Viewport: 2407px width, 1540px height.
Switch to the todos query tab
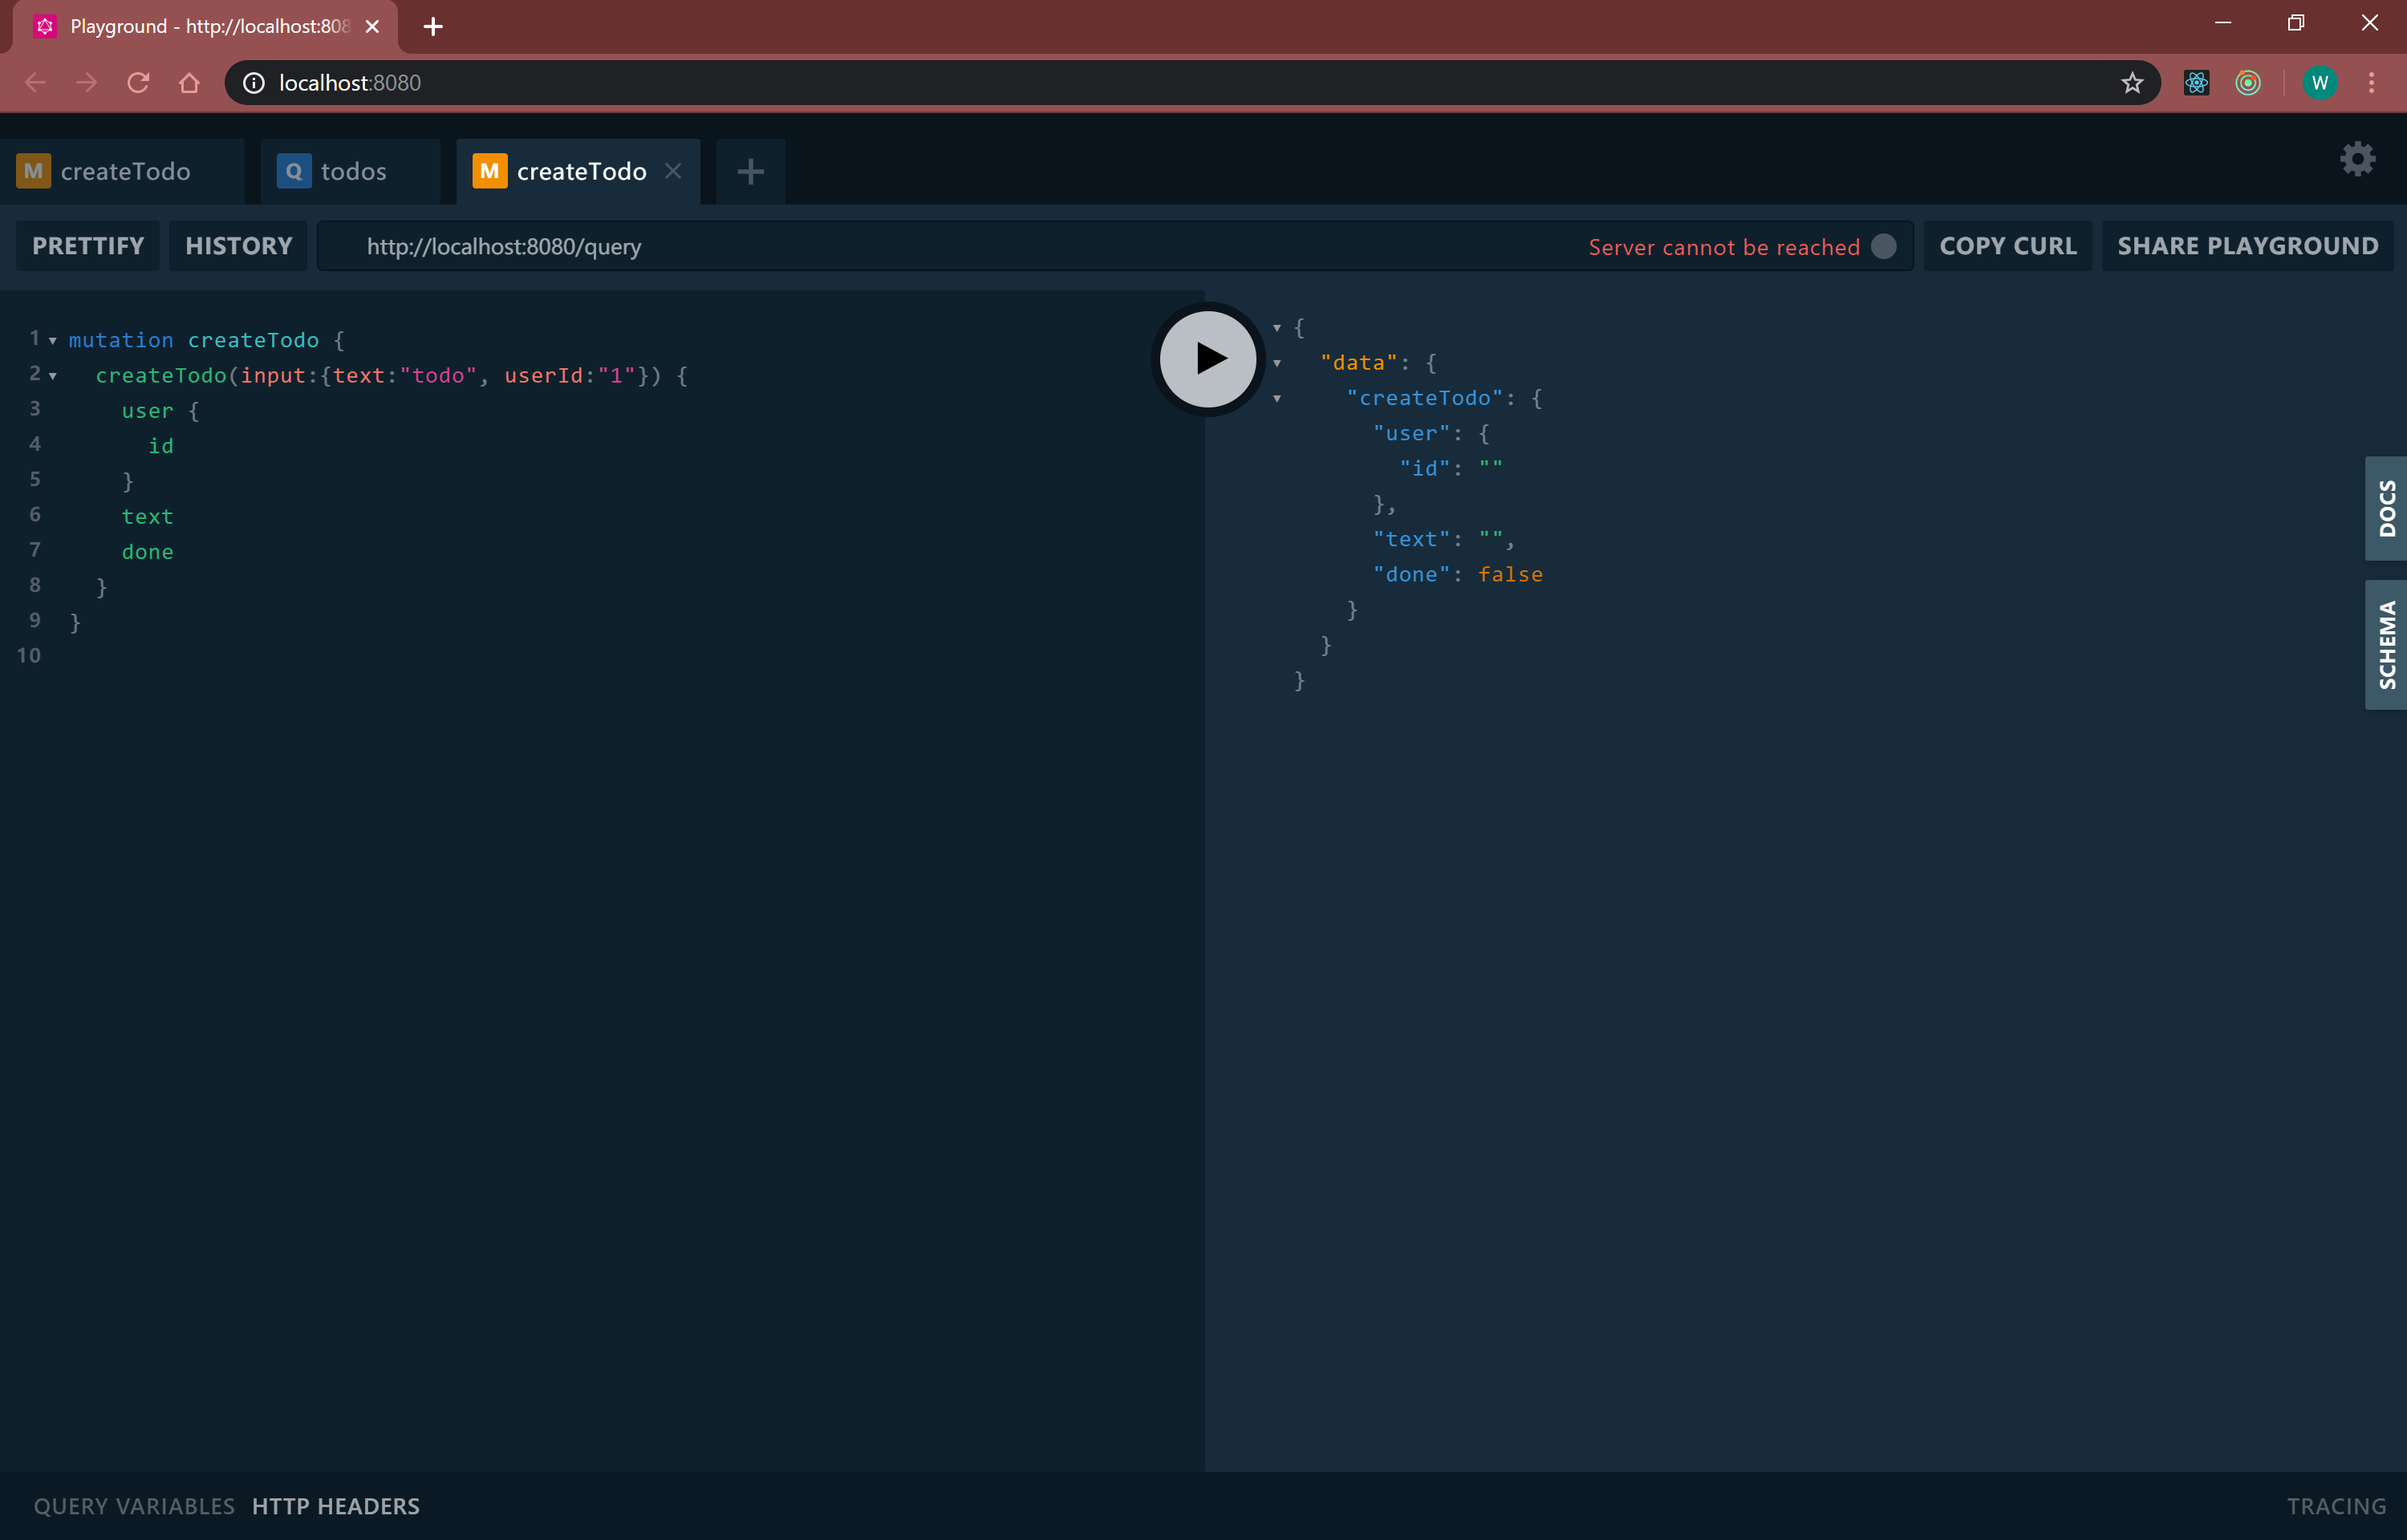[x=351, y=172]
